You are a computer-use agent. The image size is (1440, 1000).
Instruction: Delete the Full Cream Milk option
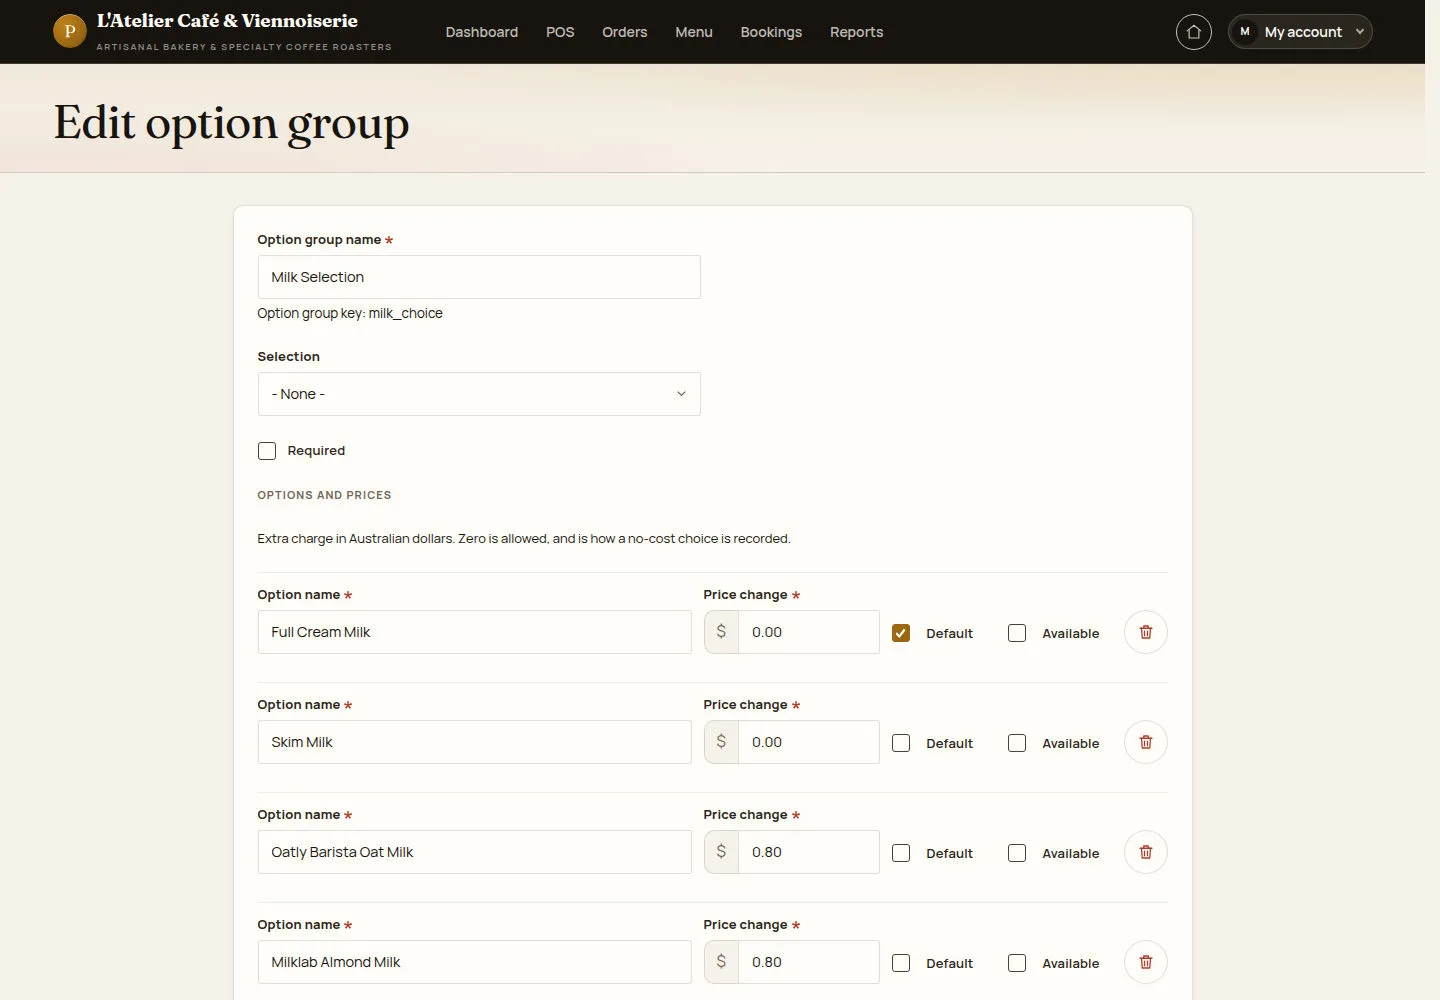coord(1146,632)
